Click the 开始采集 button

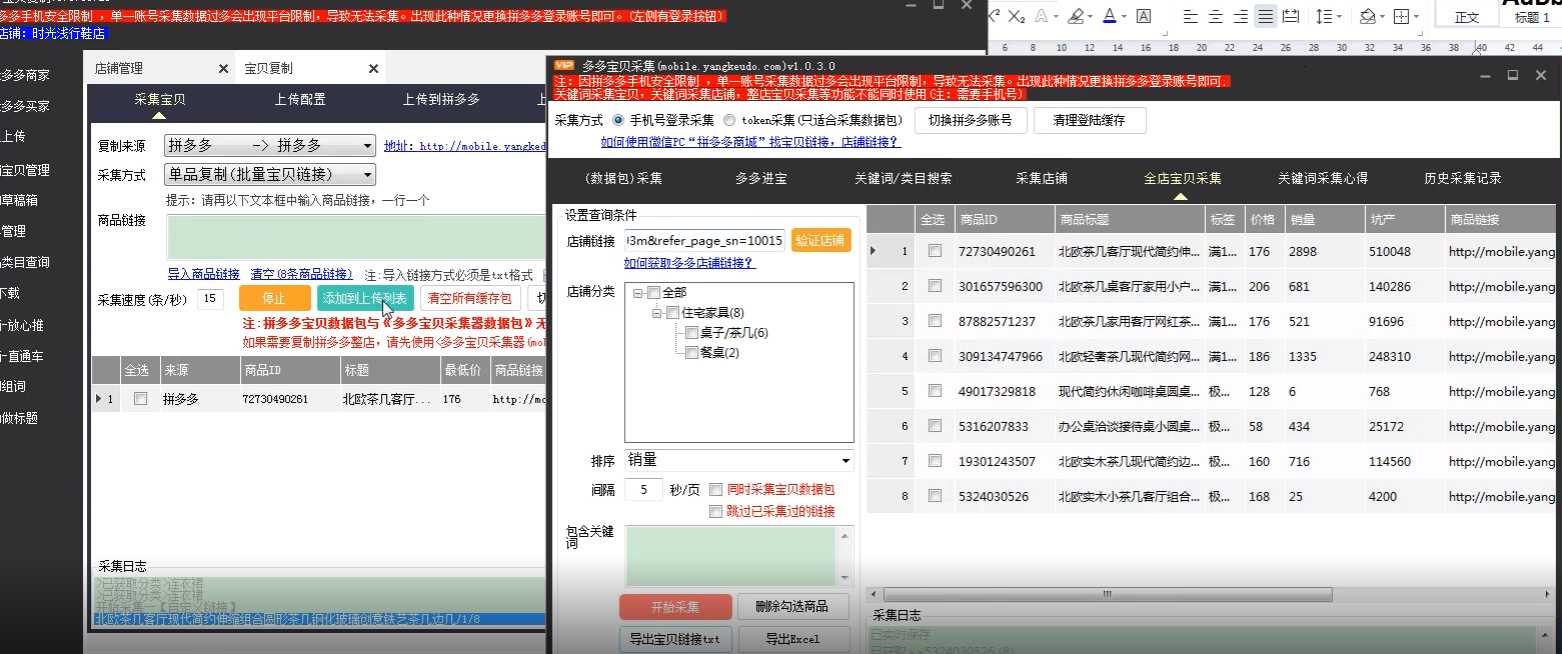point(675,607)
